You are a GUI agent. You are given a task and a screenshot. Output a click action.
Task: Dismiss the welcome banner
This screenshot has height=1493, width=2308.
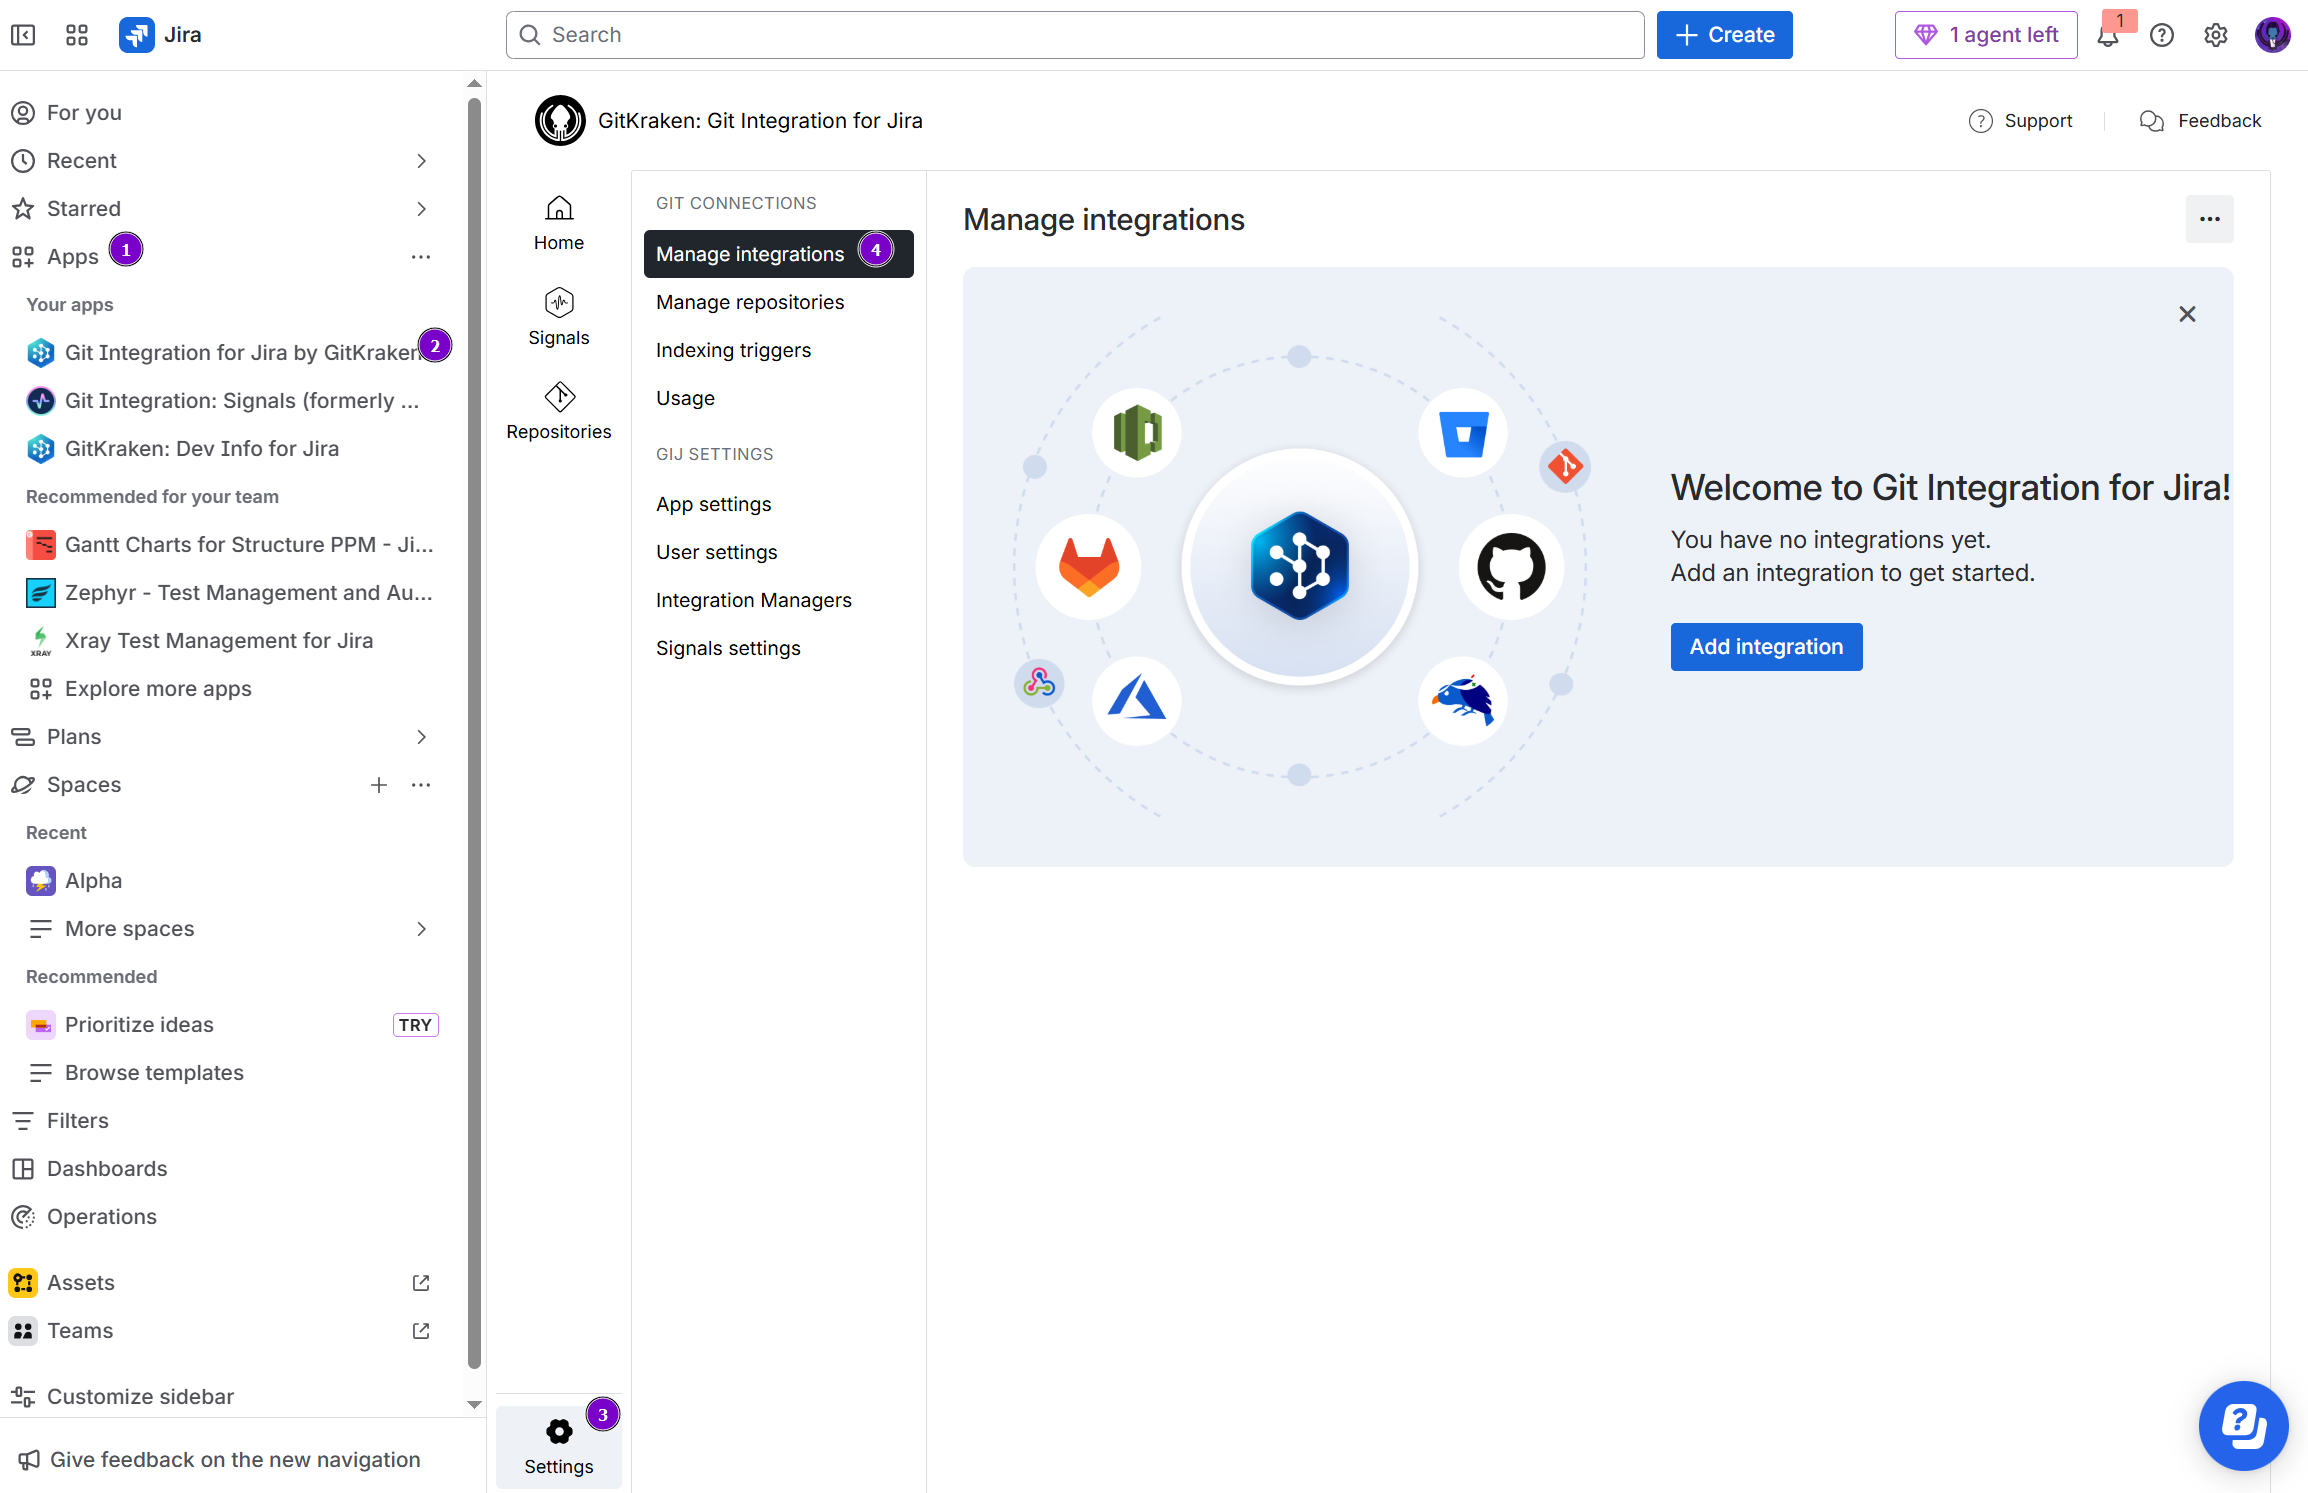tap(2187, 314)
